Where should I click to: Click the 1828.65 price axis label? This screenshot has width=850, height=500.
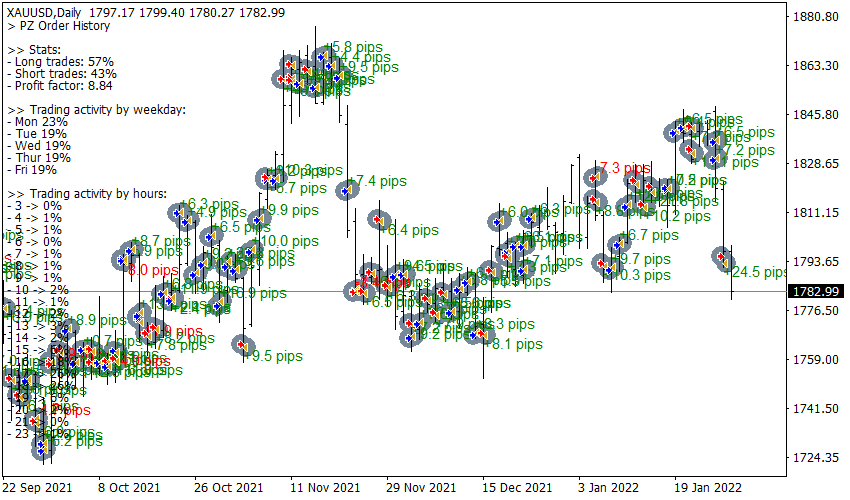(815, 164)
